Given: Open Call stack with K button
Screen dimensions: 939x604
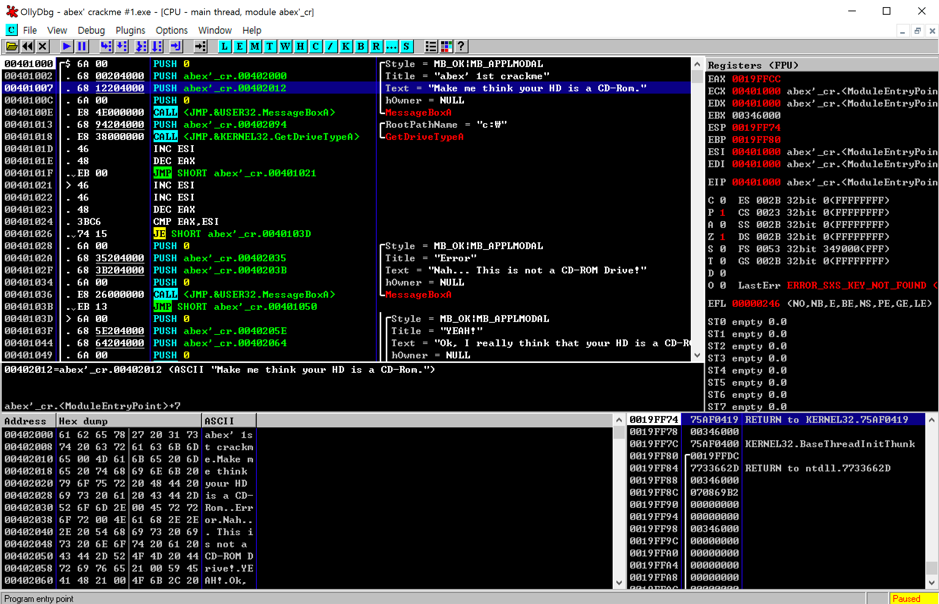Looking at the screenshot, I should pyautogui.click(x=346, y=46).
